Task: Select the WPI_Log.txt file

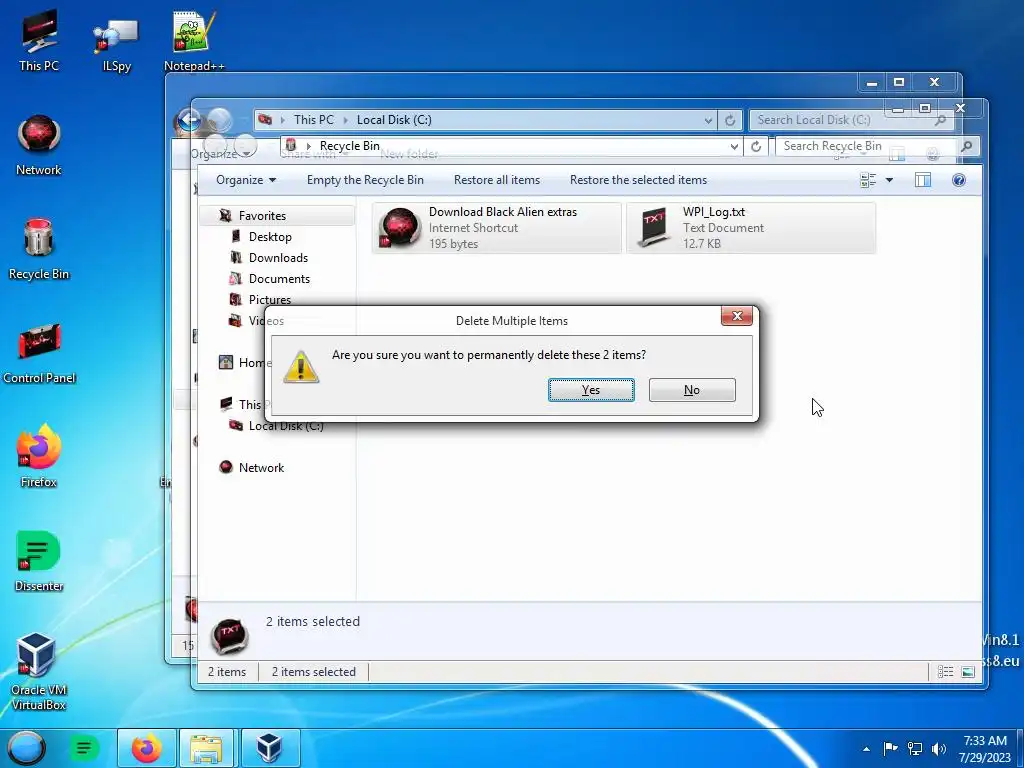Action: [x=750, y=228]
